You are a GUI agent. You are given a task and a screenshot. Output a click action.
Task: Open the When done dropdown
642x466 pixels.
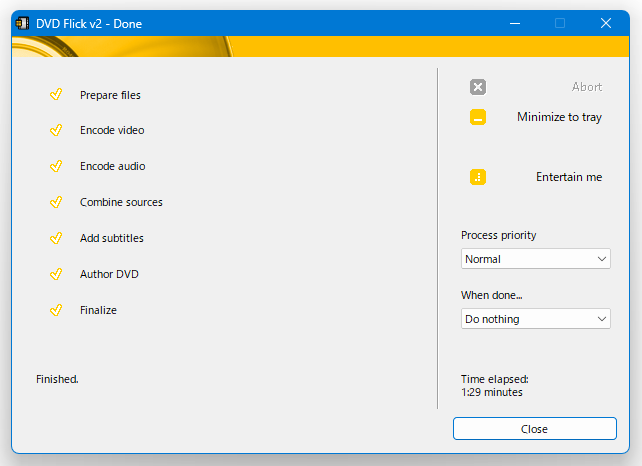[x=536, y=319]
